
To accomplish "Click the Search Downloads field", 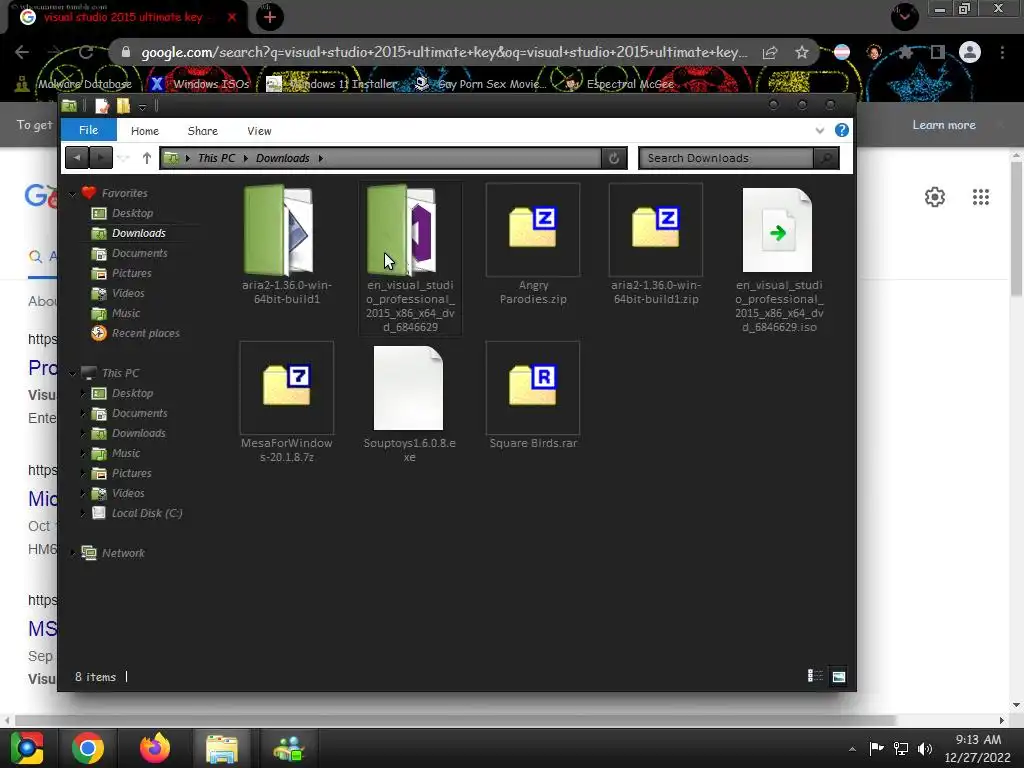I will point(726,158).
